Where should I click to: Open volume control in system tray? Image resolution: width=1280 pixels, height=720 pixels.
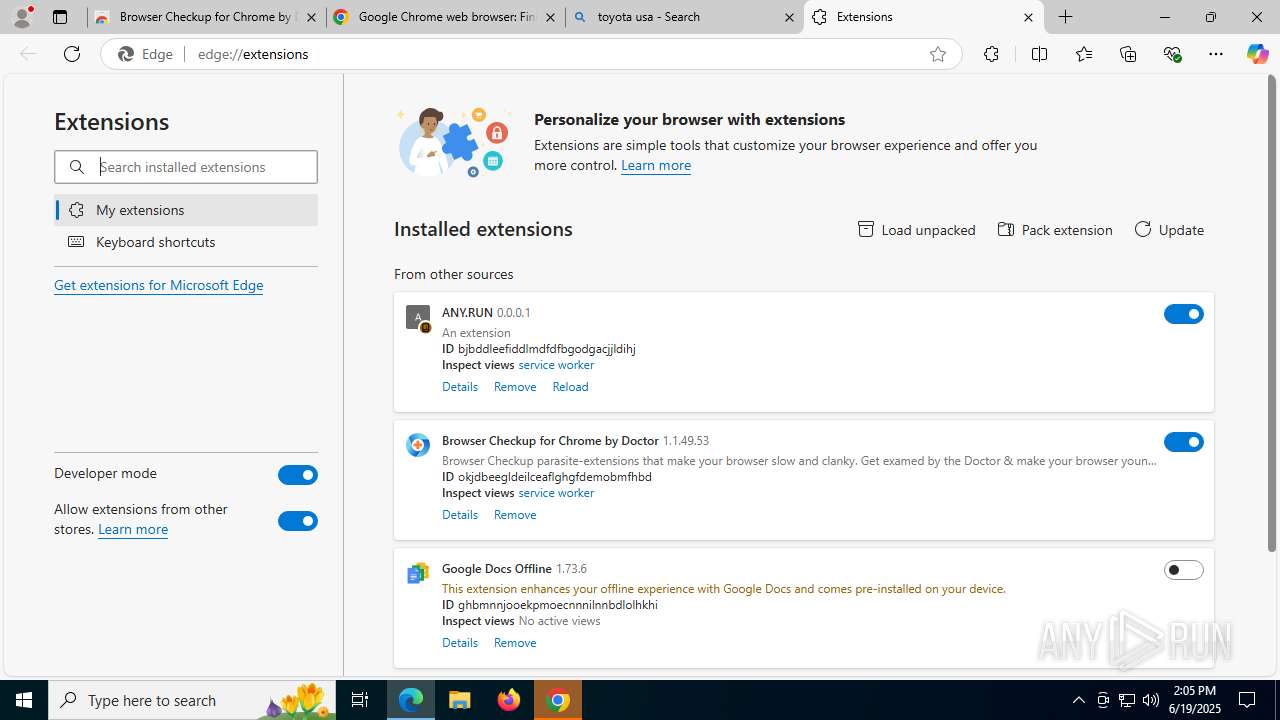pos(1151,700)
